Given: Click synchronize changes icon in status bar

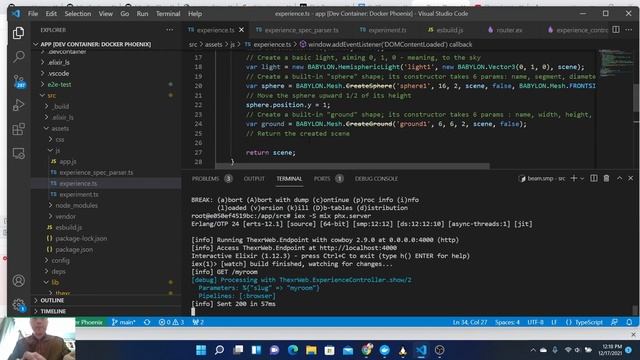Looking at the screenshot, I should pyautogui.click(x=147, y=322).
